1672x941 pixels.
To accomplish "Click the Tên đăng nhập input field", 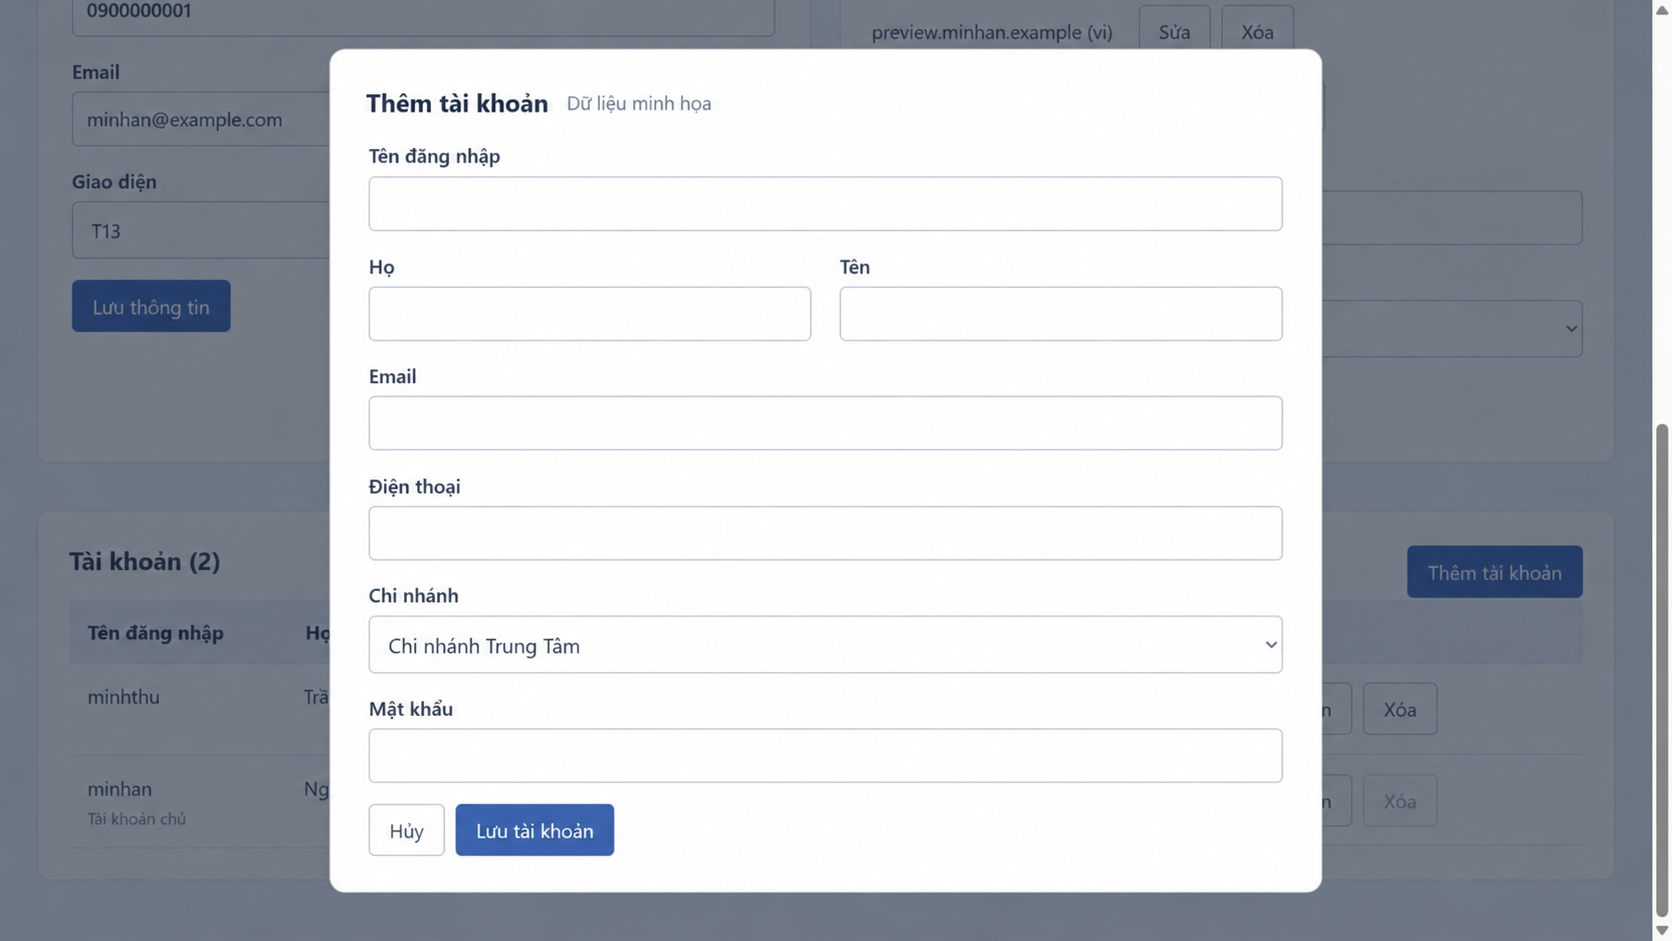I will pos(825,204).
